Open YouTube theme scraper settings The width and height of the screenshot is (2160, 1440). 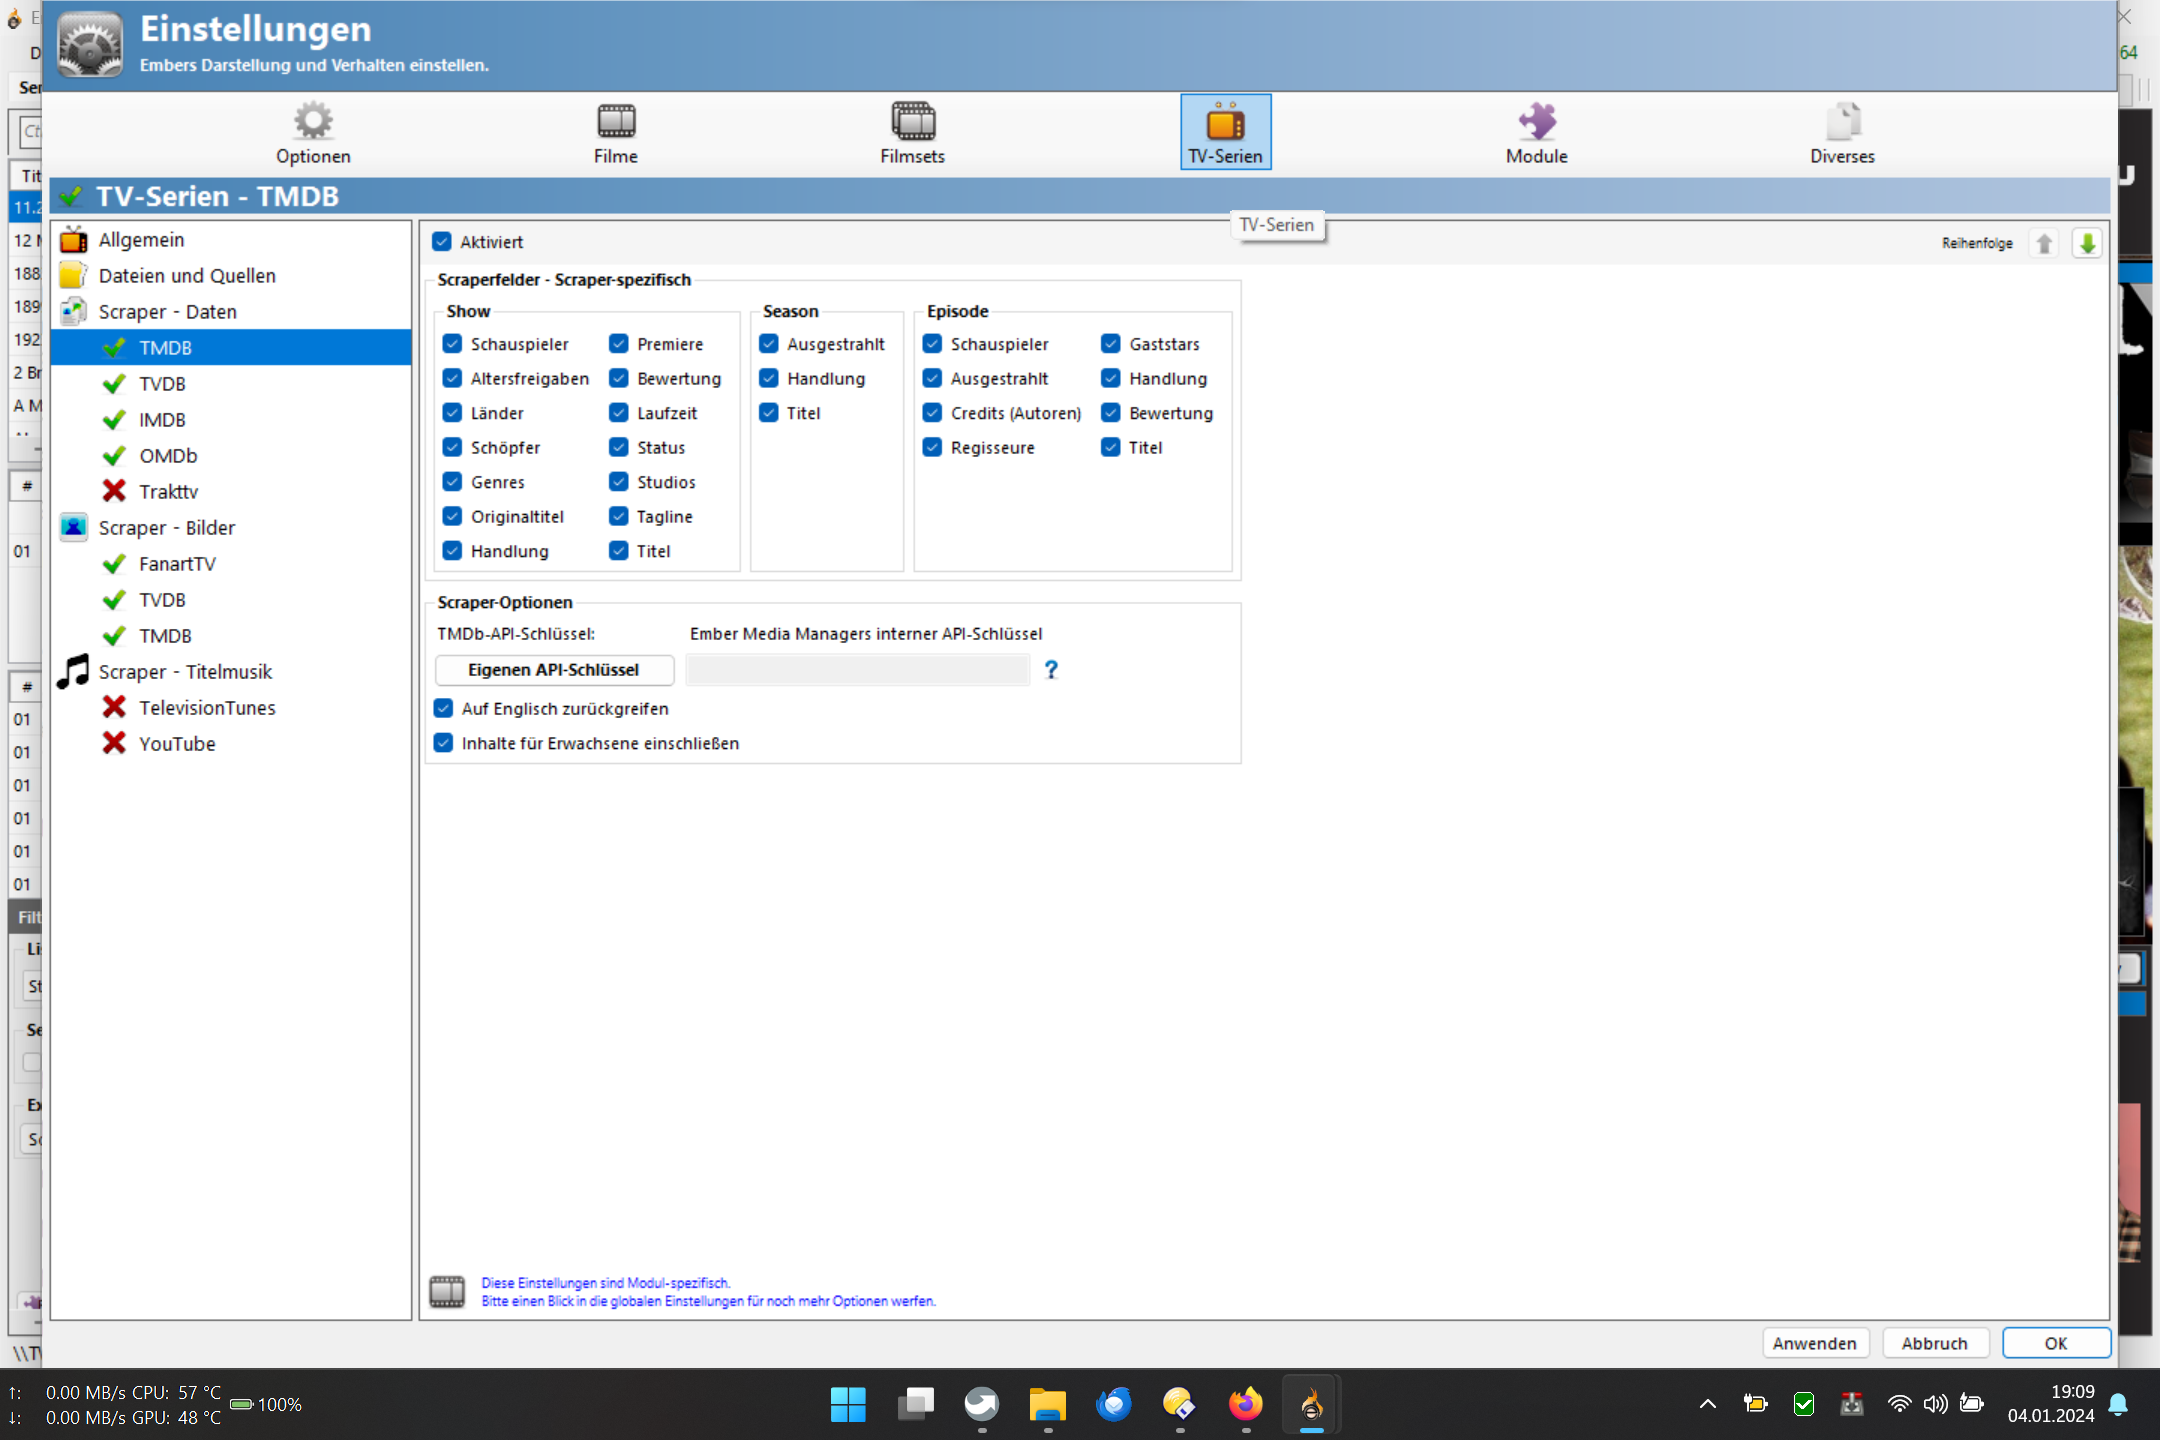point(177,744)
